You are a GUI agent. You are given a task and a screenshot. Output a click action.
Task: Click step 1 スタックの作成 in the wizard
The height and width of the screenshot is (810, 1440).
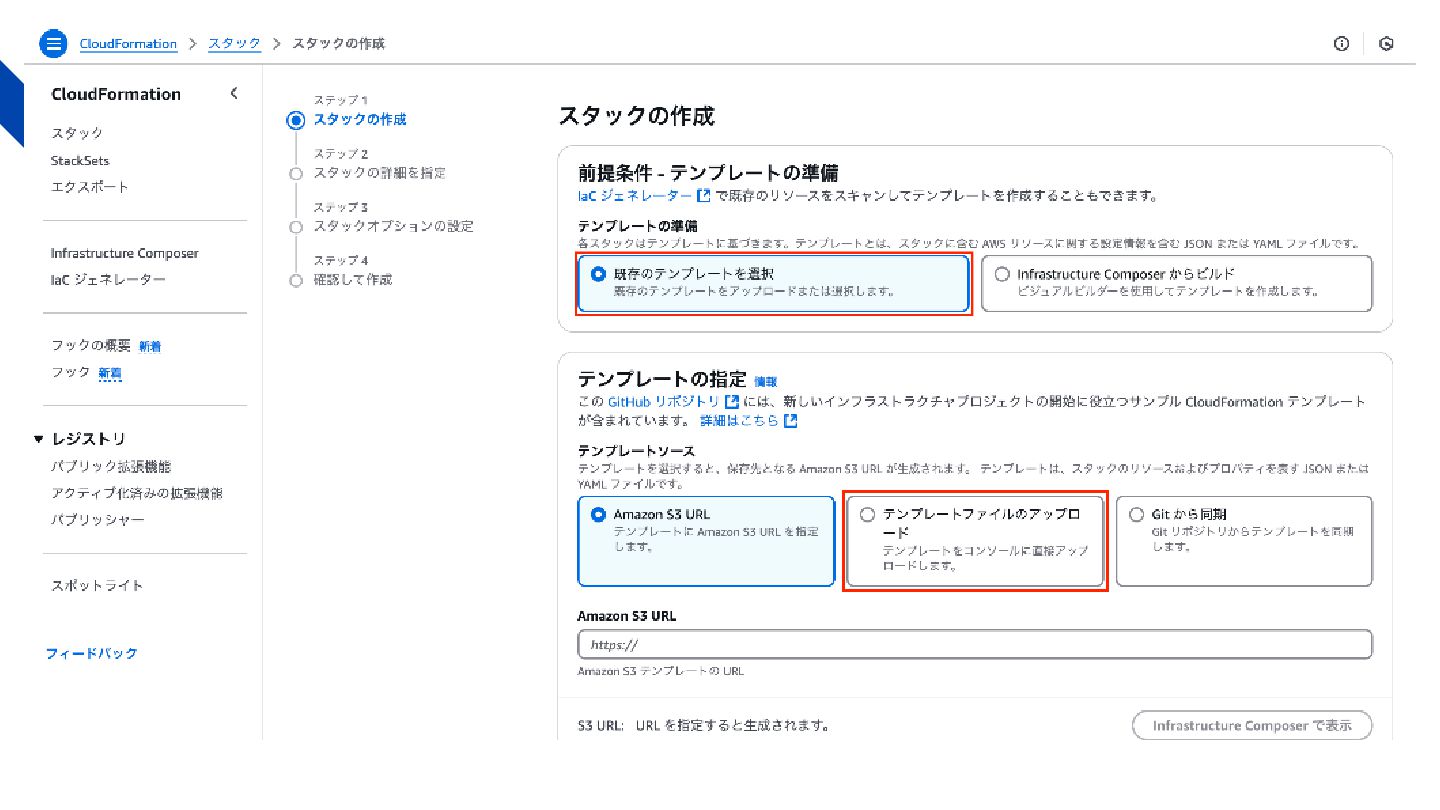click(360, 119)
